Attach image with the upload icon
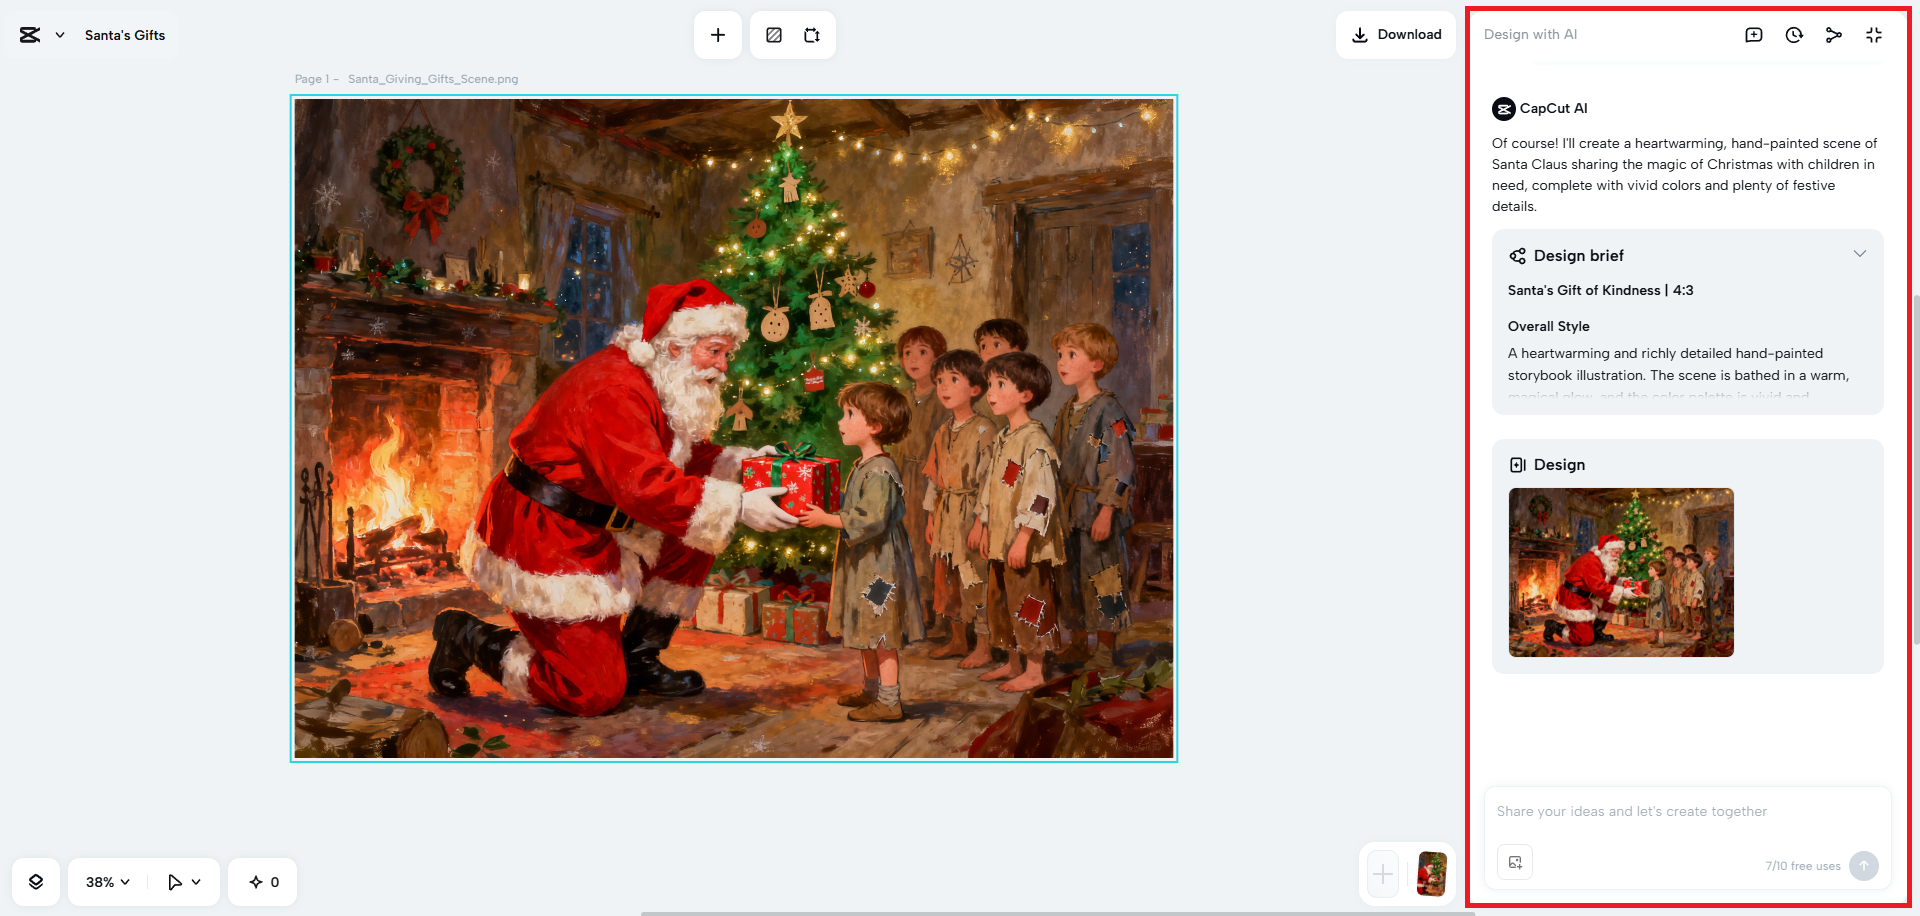The width and height of the screenshot is (1920, 916). pos(1515,862)
